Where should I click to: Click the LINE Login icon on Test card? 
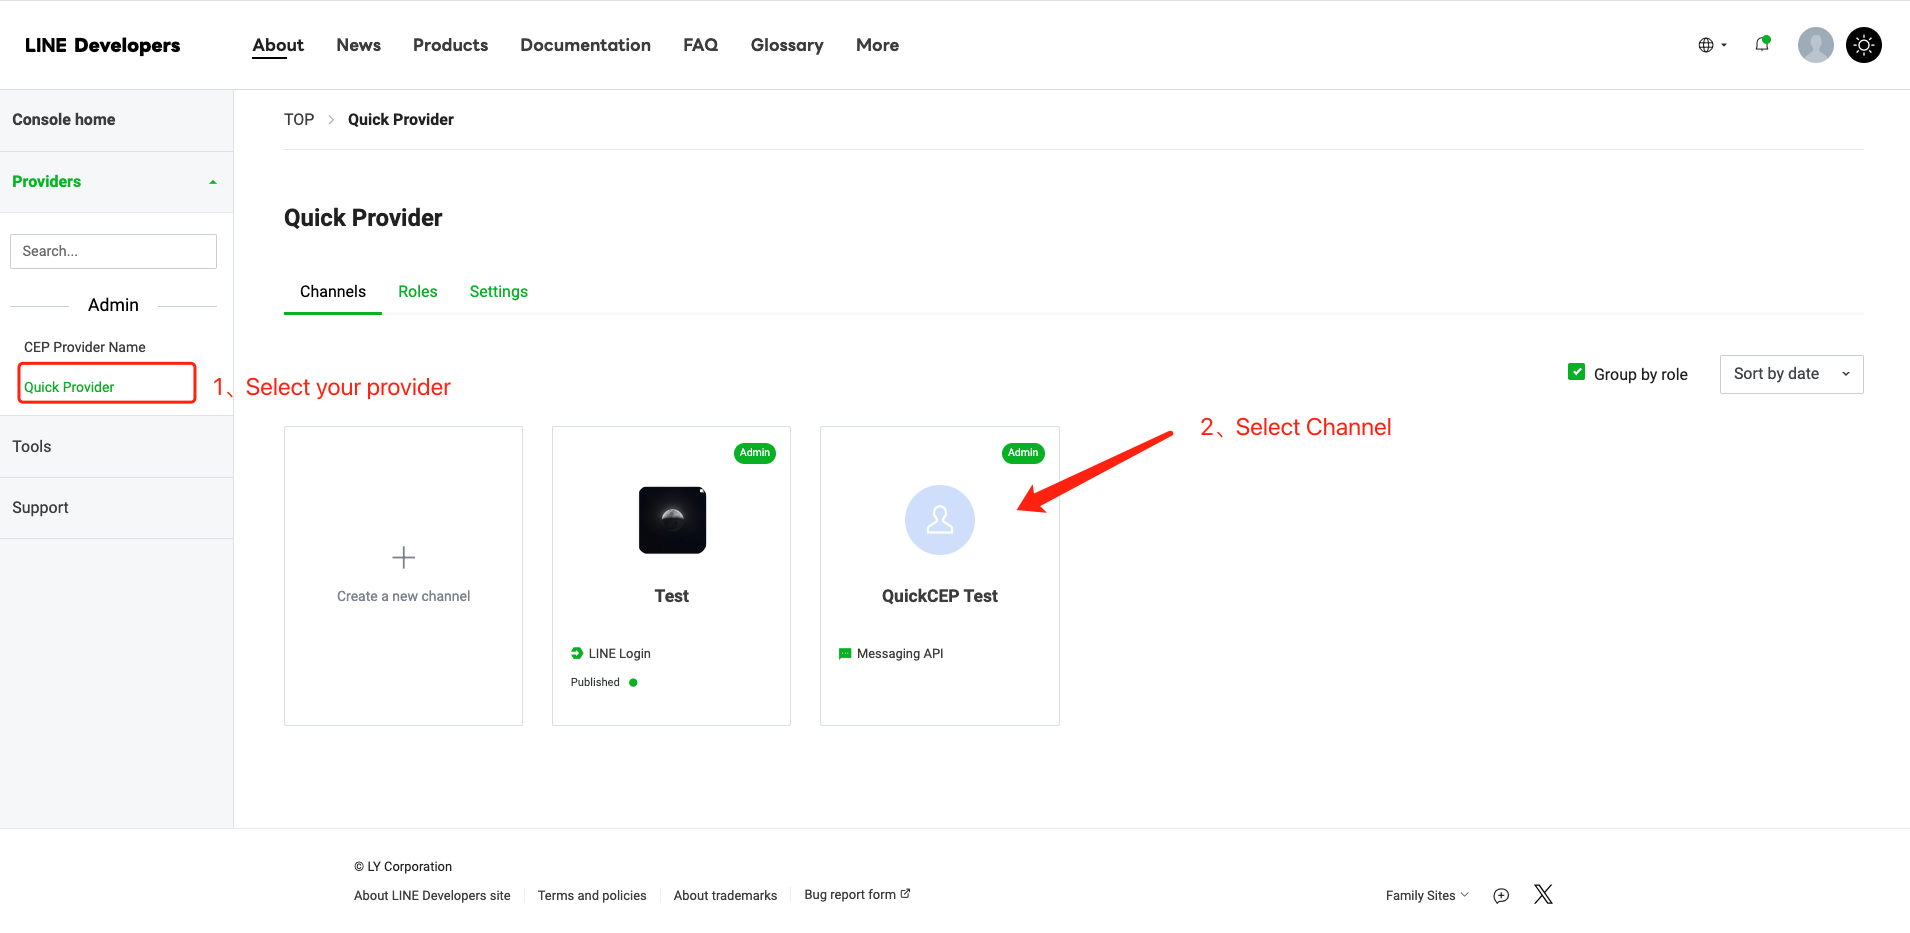coord(577,653)
